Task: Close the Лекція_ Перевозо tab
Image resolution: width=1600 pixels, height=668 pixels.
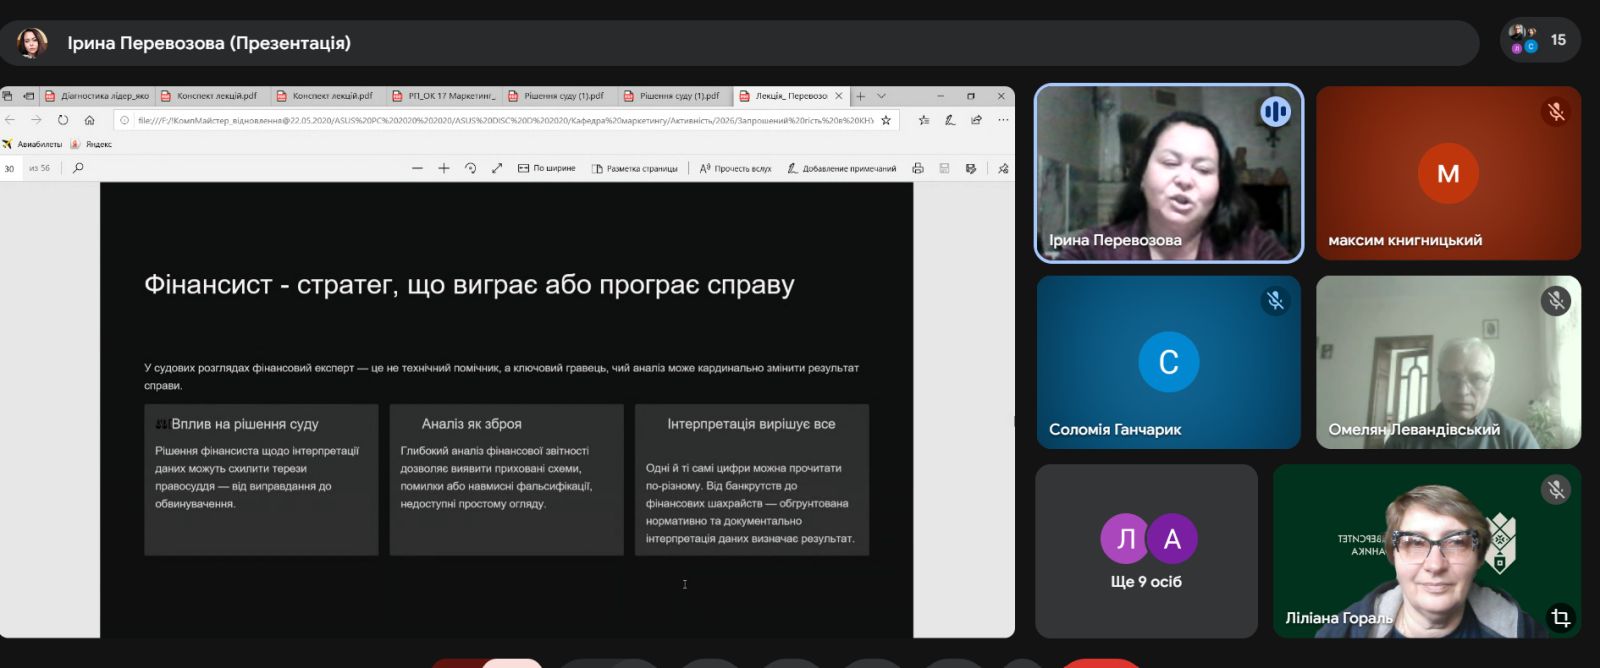Action: pos(839,96)
